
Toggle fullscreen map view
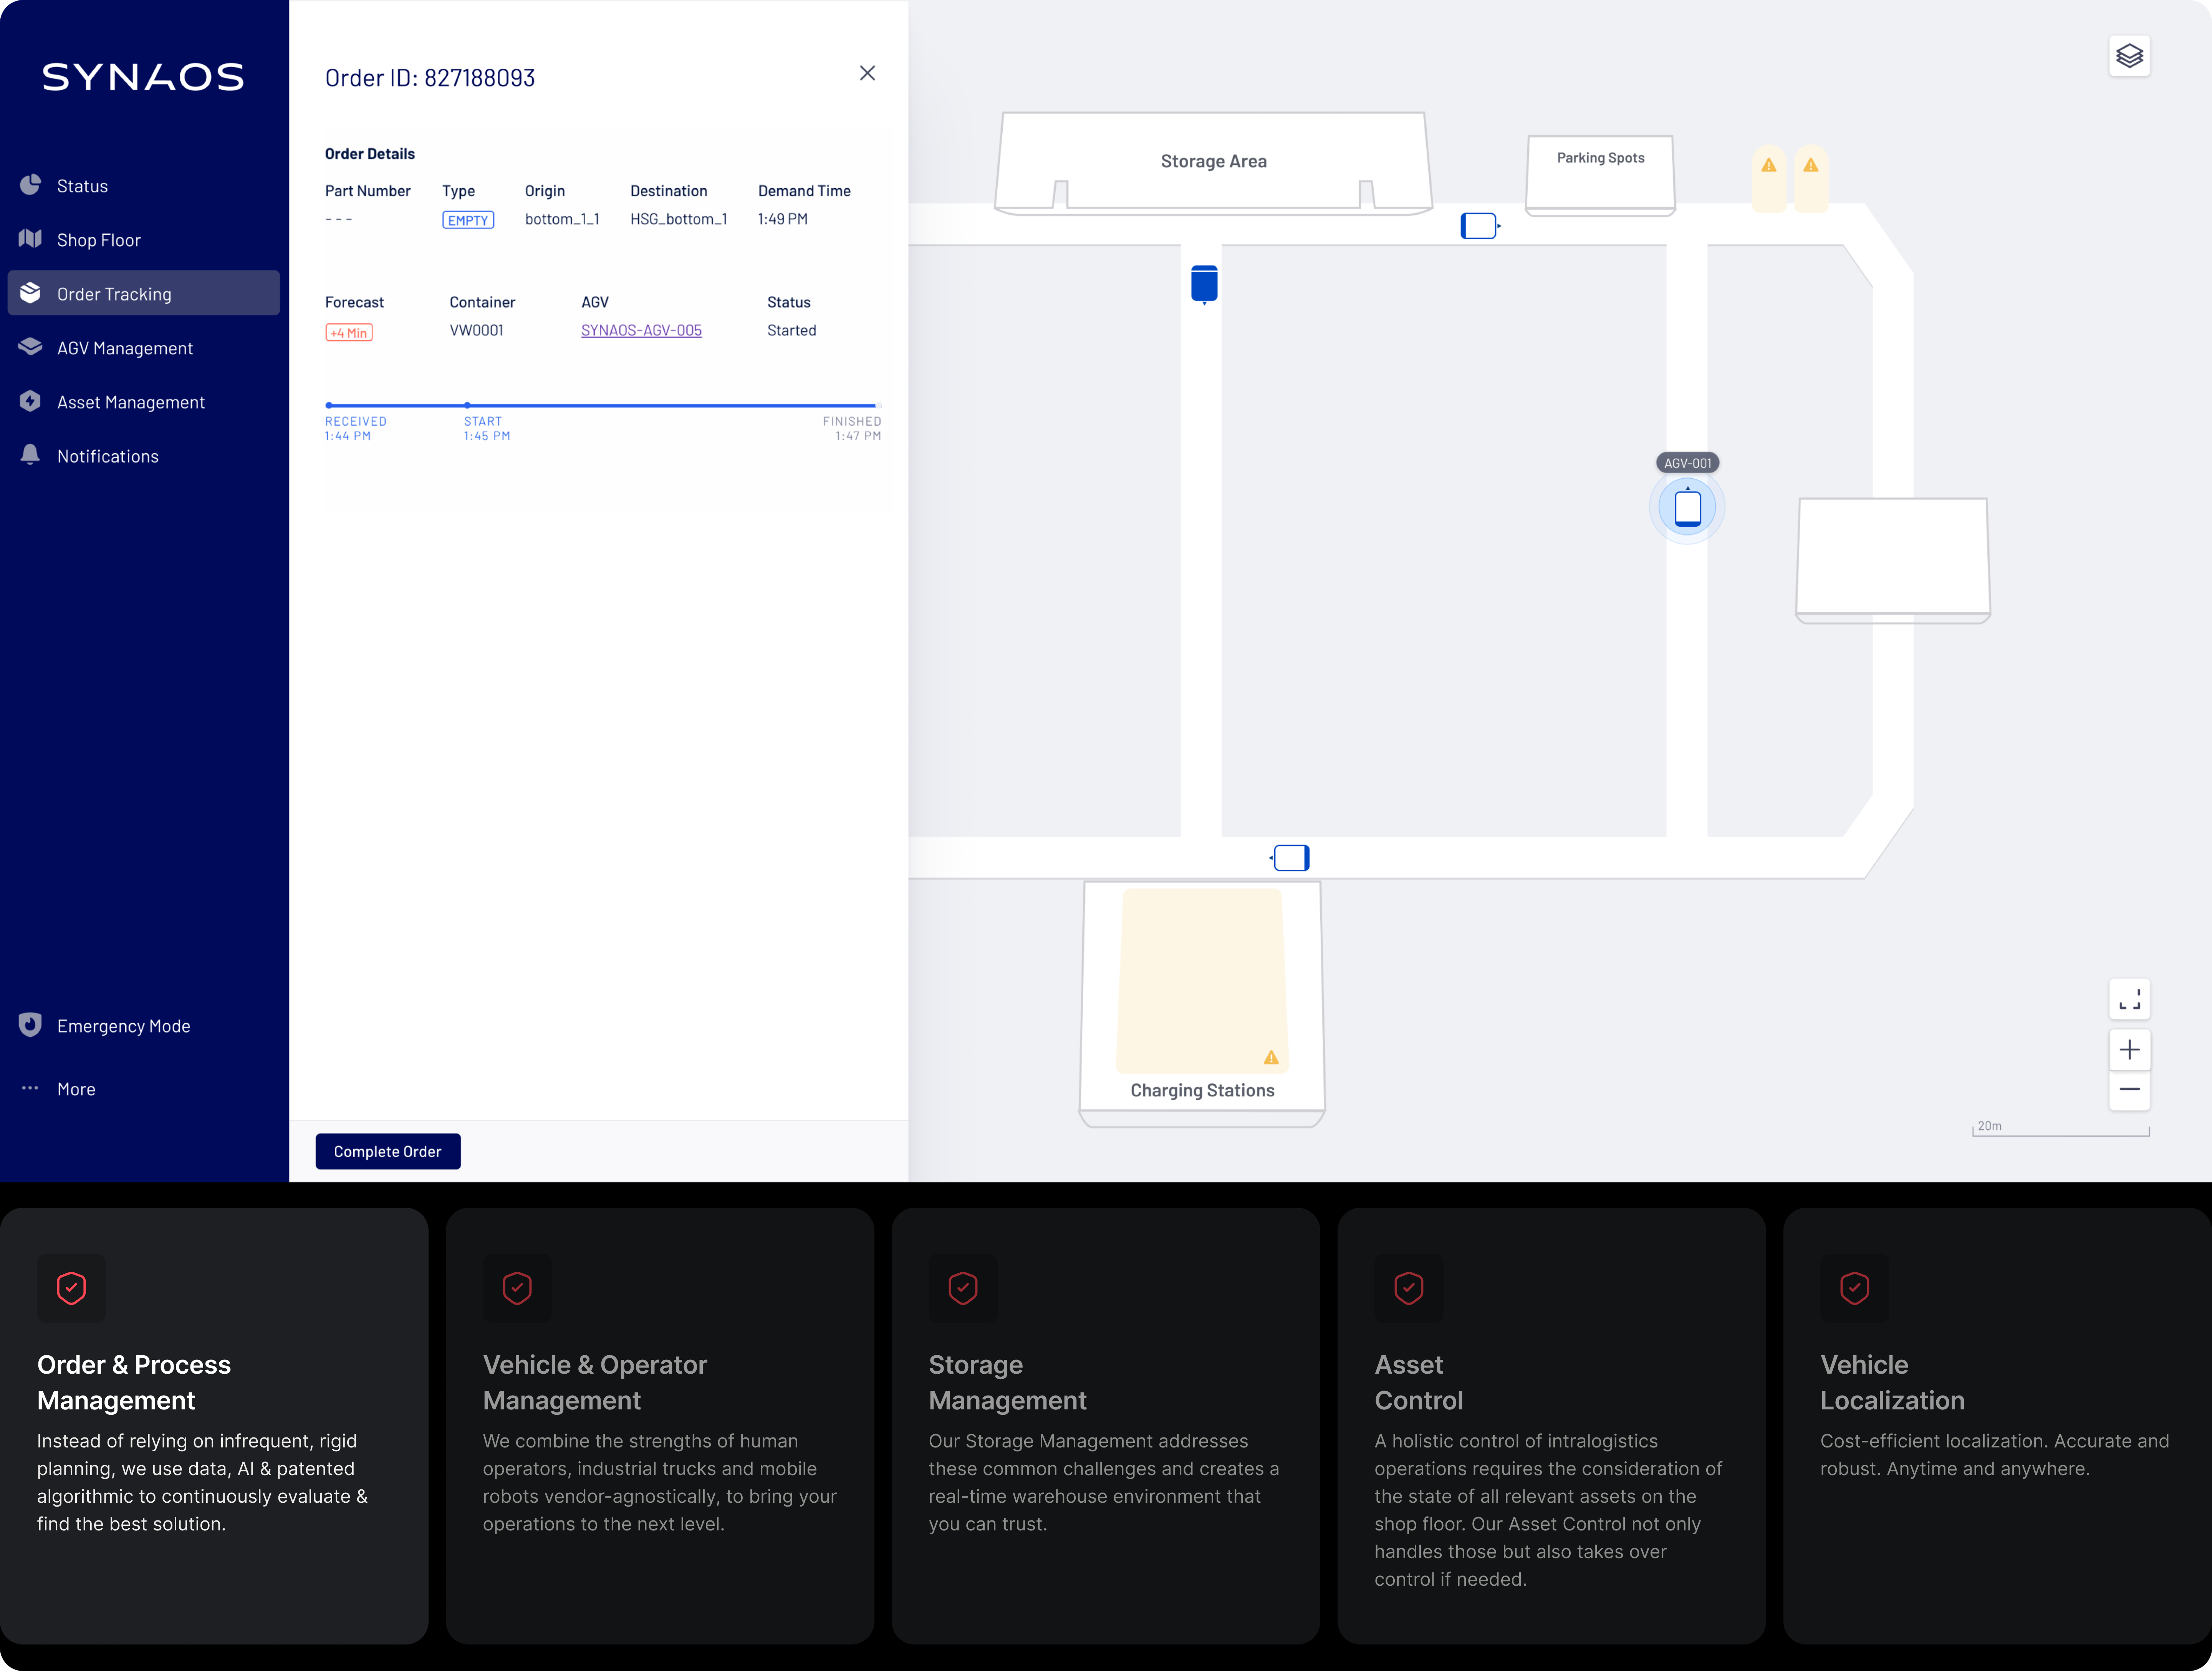pos(2130,999)
